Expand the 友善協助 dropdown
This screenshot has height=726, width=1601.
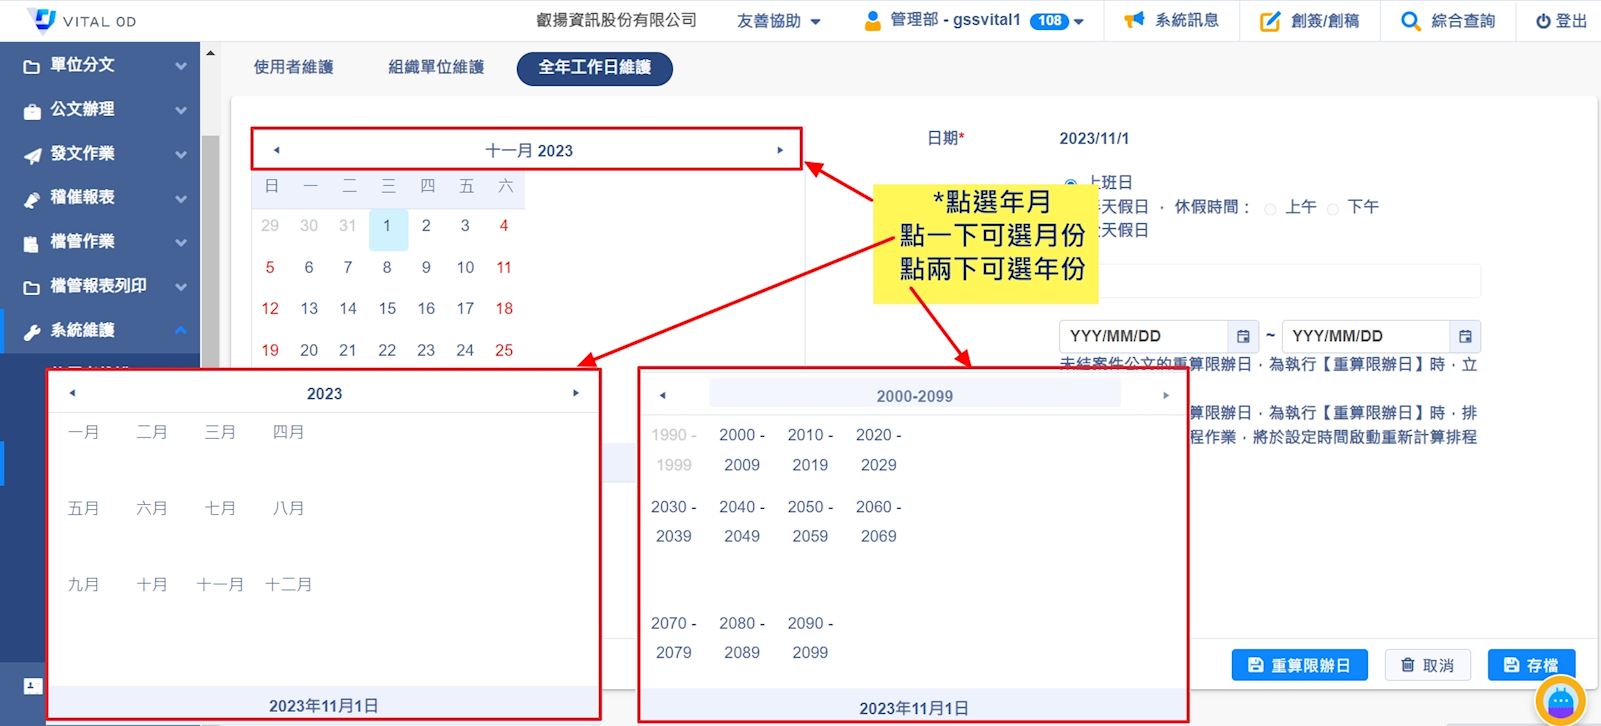tap(778, 21)
